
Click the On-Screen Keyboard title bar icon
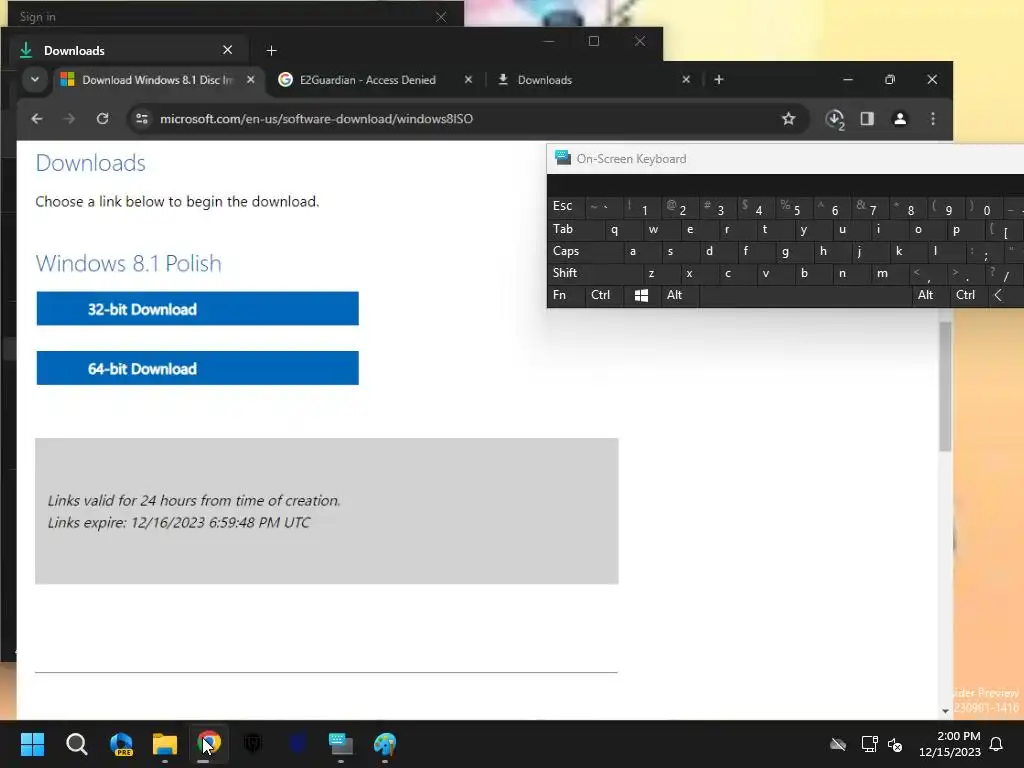click(562, 158)
